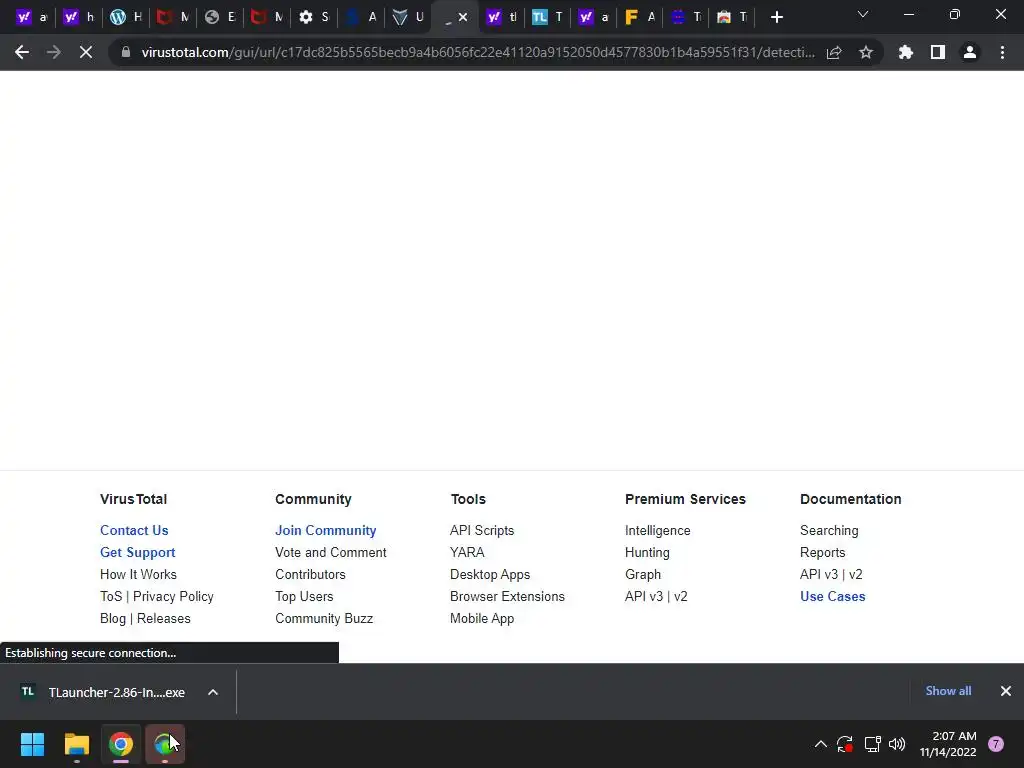The height and width of the screenshot is (768, 1024).
Task: Switch to the TL TLauncher tab
Action: (x=547, y=18)
